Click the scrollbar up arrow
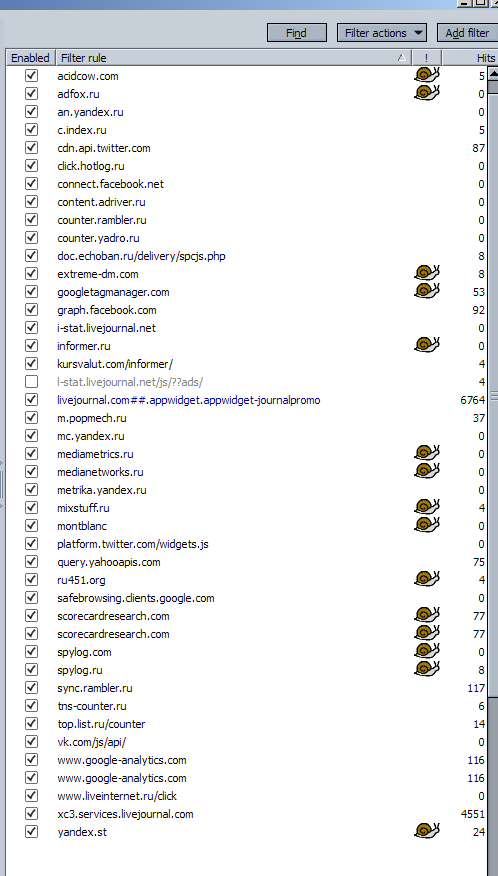Image resolution: width=498 pixels, height=876 pixels. (493, 74)
